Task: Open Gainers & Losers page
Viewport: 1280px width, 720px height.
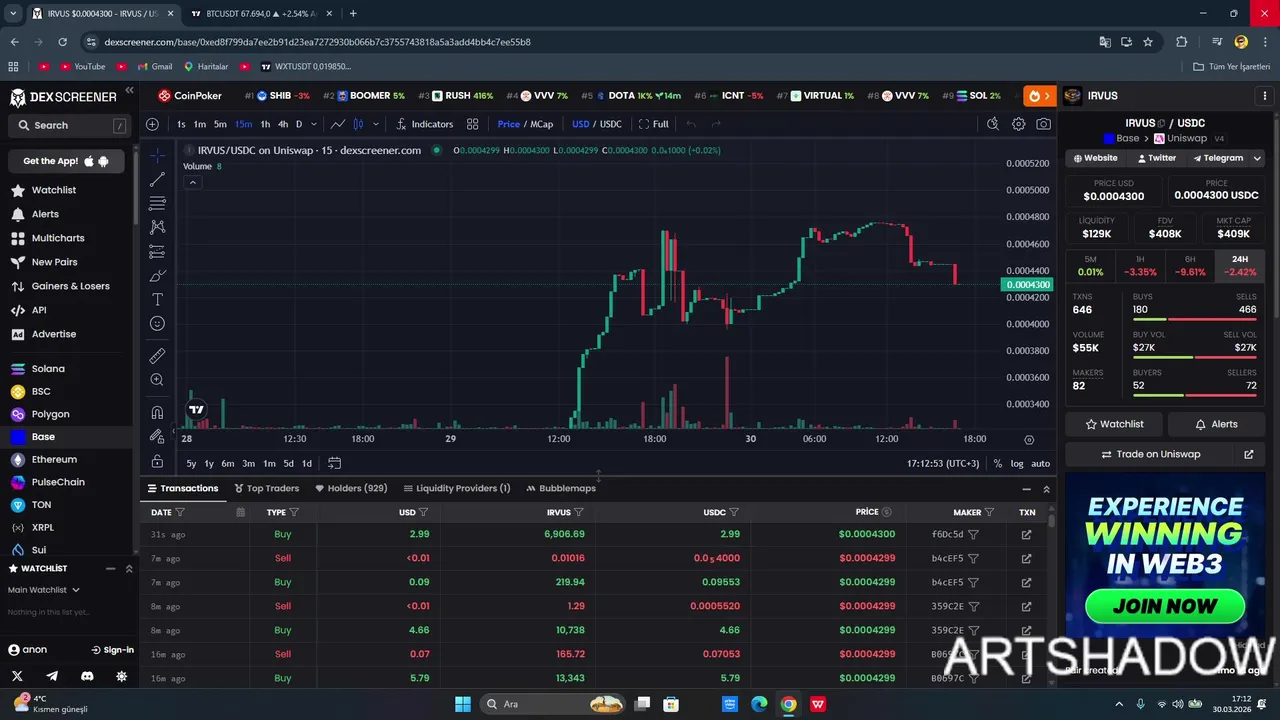Action: (x=70, y=286)
